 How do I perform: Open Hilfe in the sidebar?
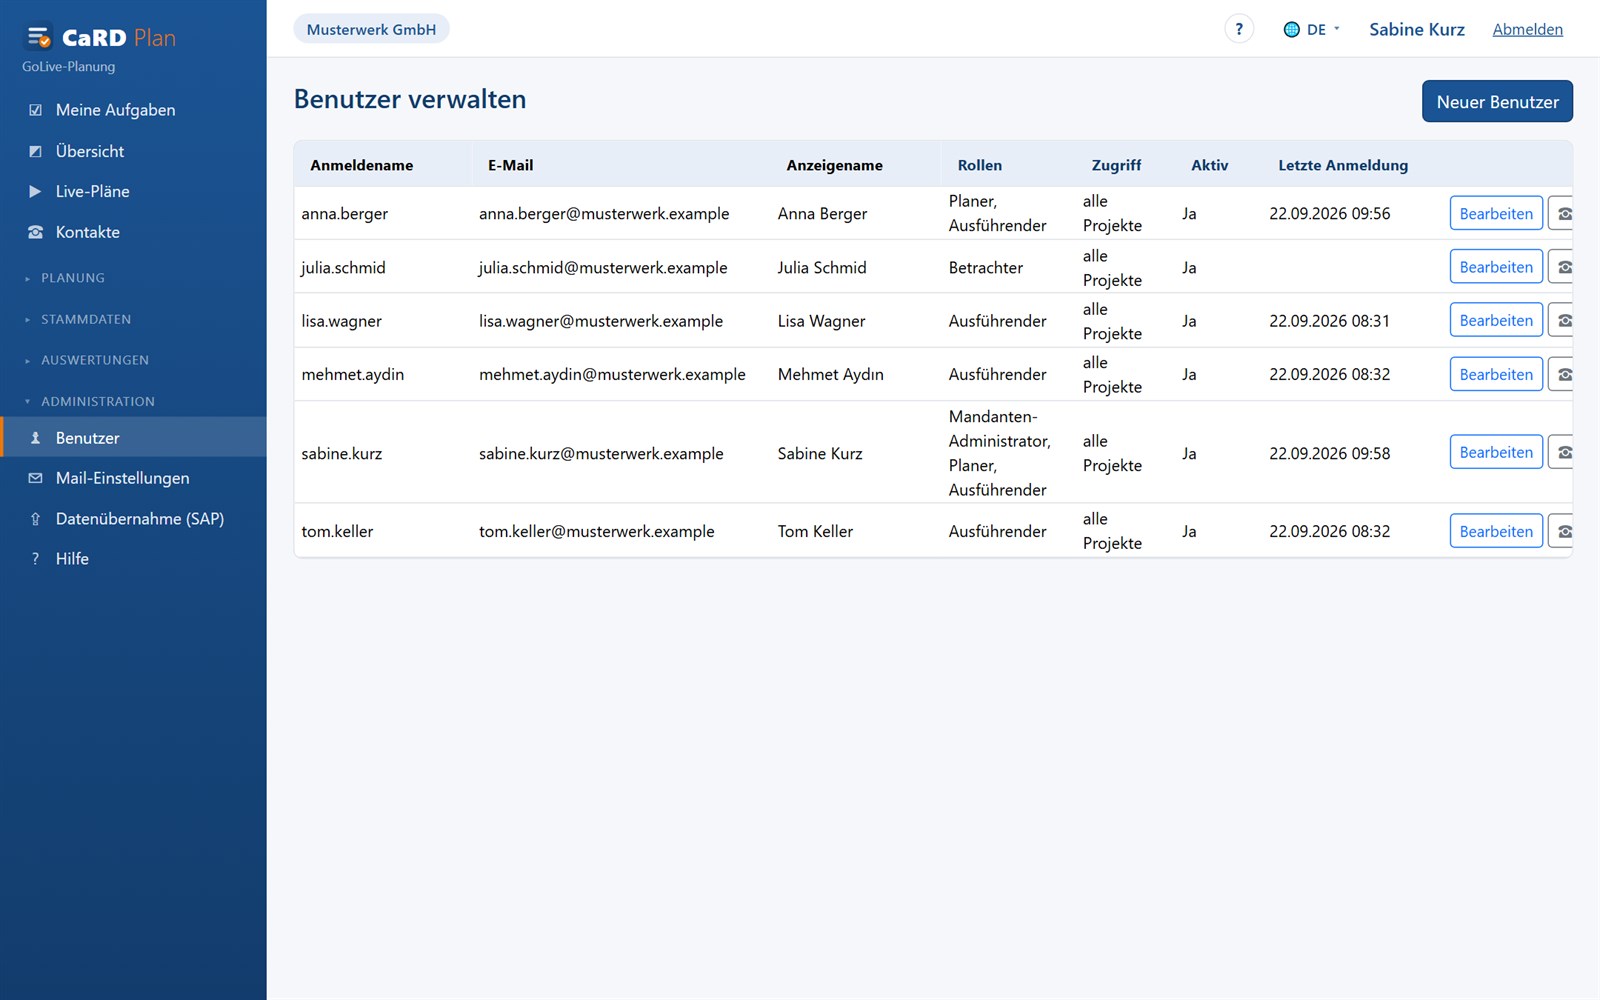[x=133, y=559]
